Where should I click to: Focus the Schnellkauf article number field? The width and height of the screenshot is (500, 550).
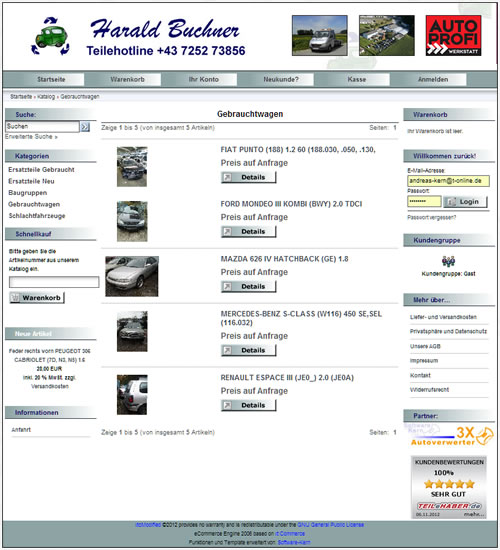pyautogui.click(x=54, y=282)
